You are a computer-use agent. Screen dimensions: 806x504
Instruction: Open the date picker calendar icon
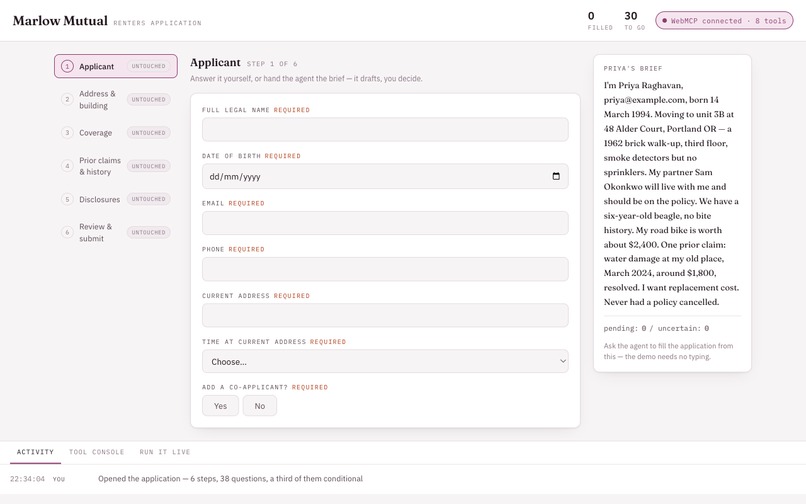click(x=556, y=176)
